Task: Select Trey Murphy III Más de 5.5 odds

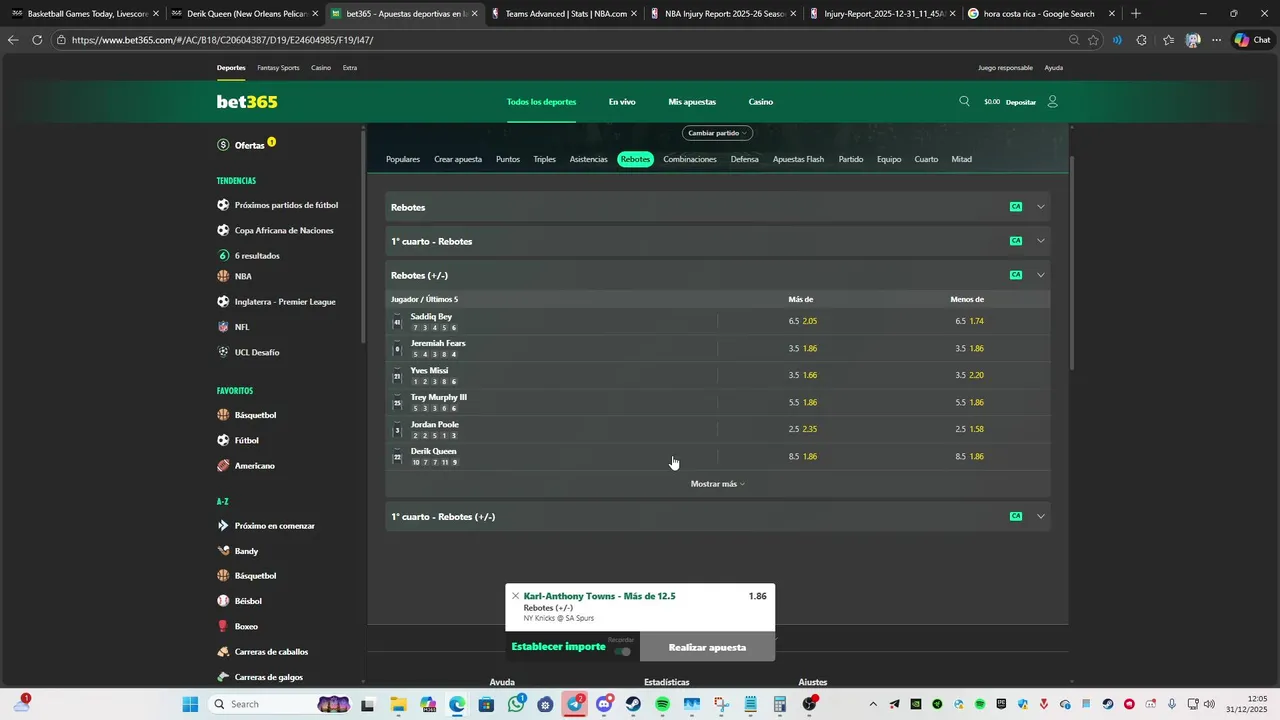Action: [802, 402]
